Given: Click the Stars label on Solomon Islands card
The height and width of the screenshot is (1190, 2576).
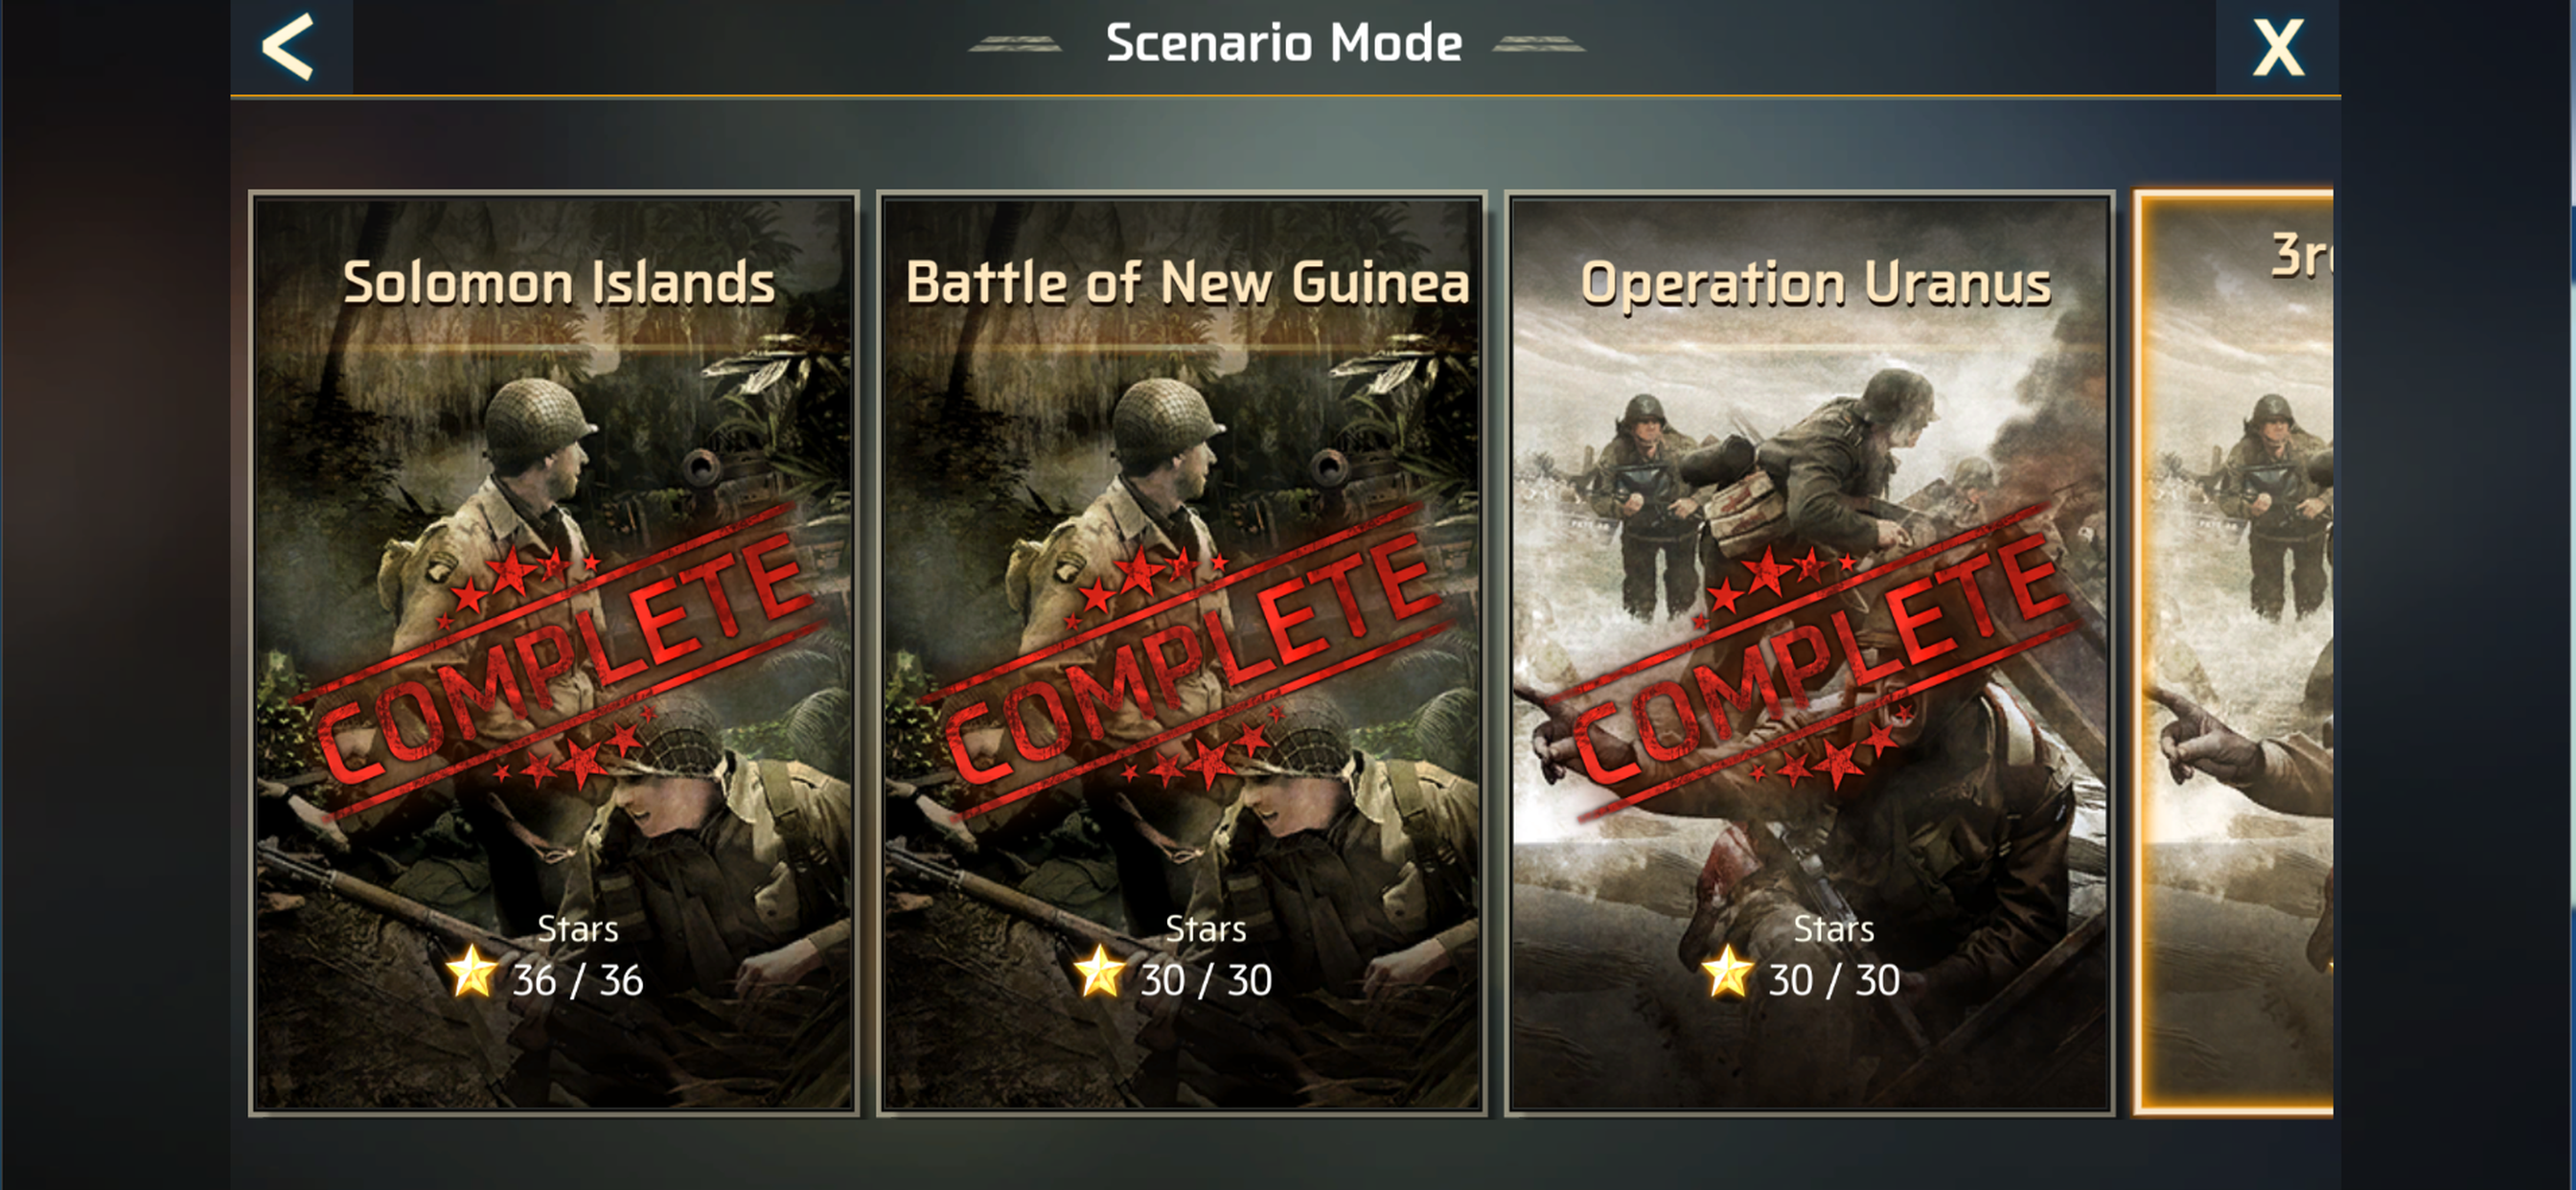Looking at the screenshot, I should [578, 929].
